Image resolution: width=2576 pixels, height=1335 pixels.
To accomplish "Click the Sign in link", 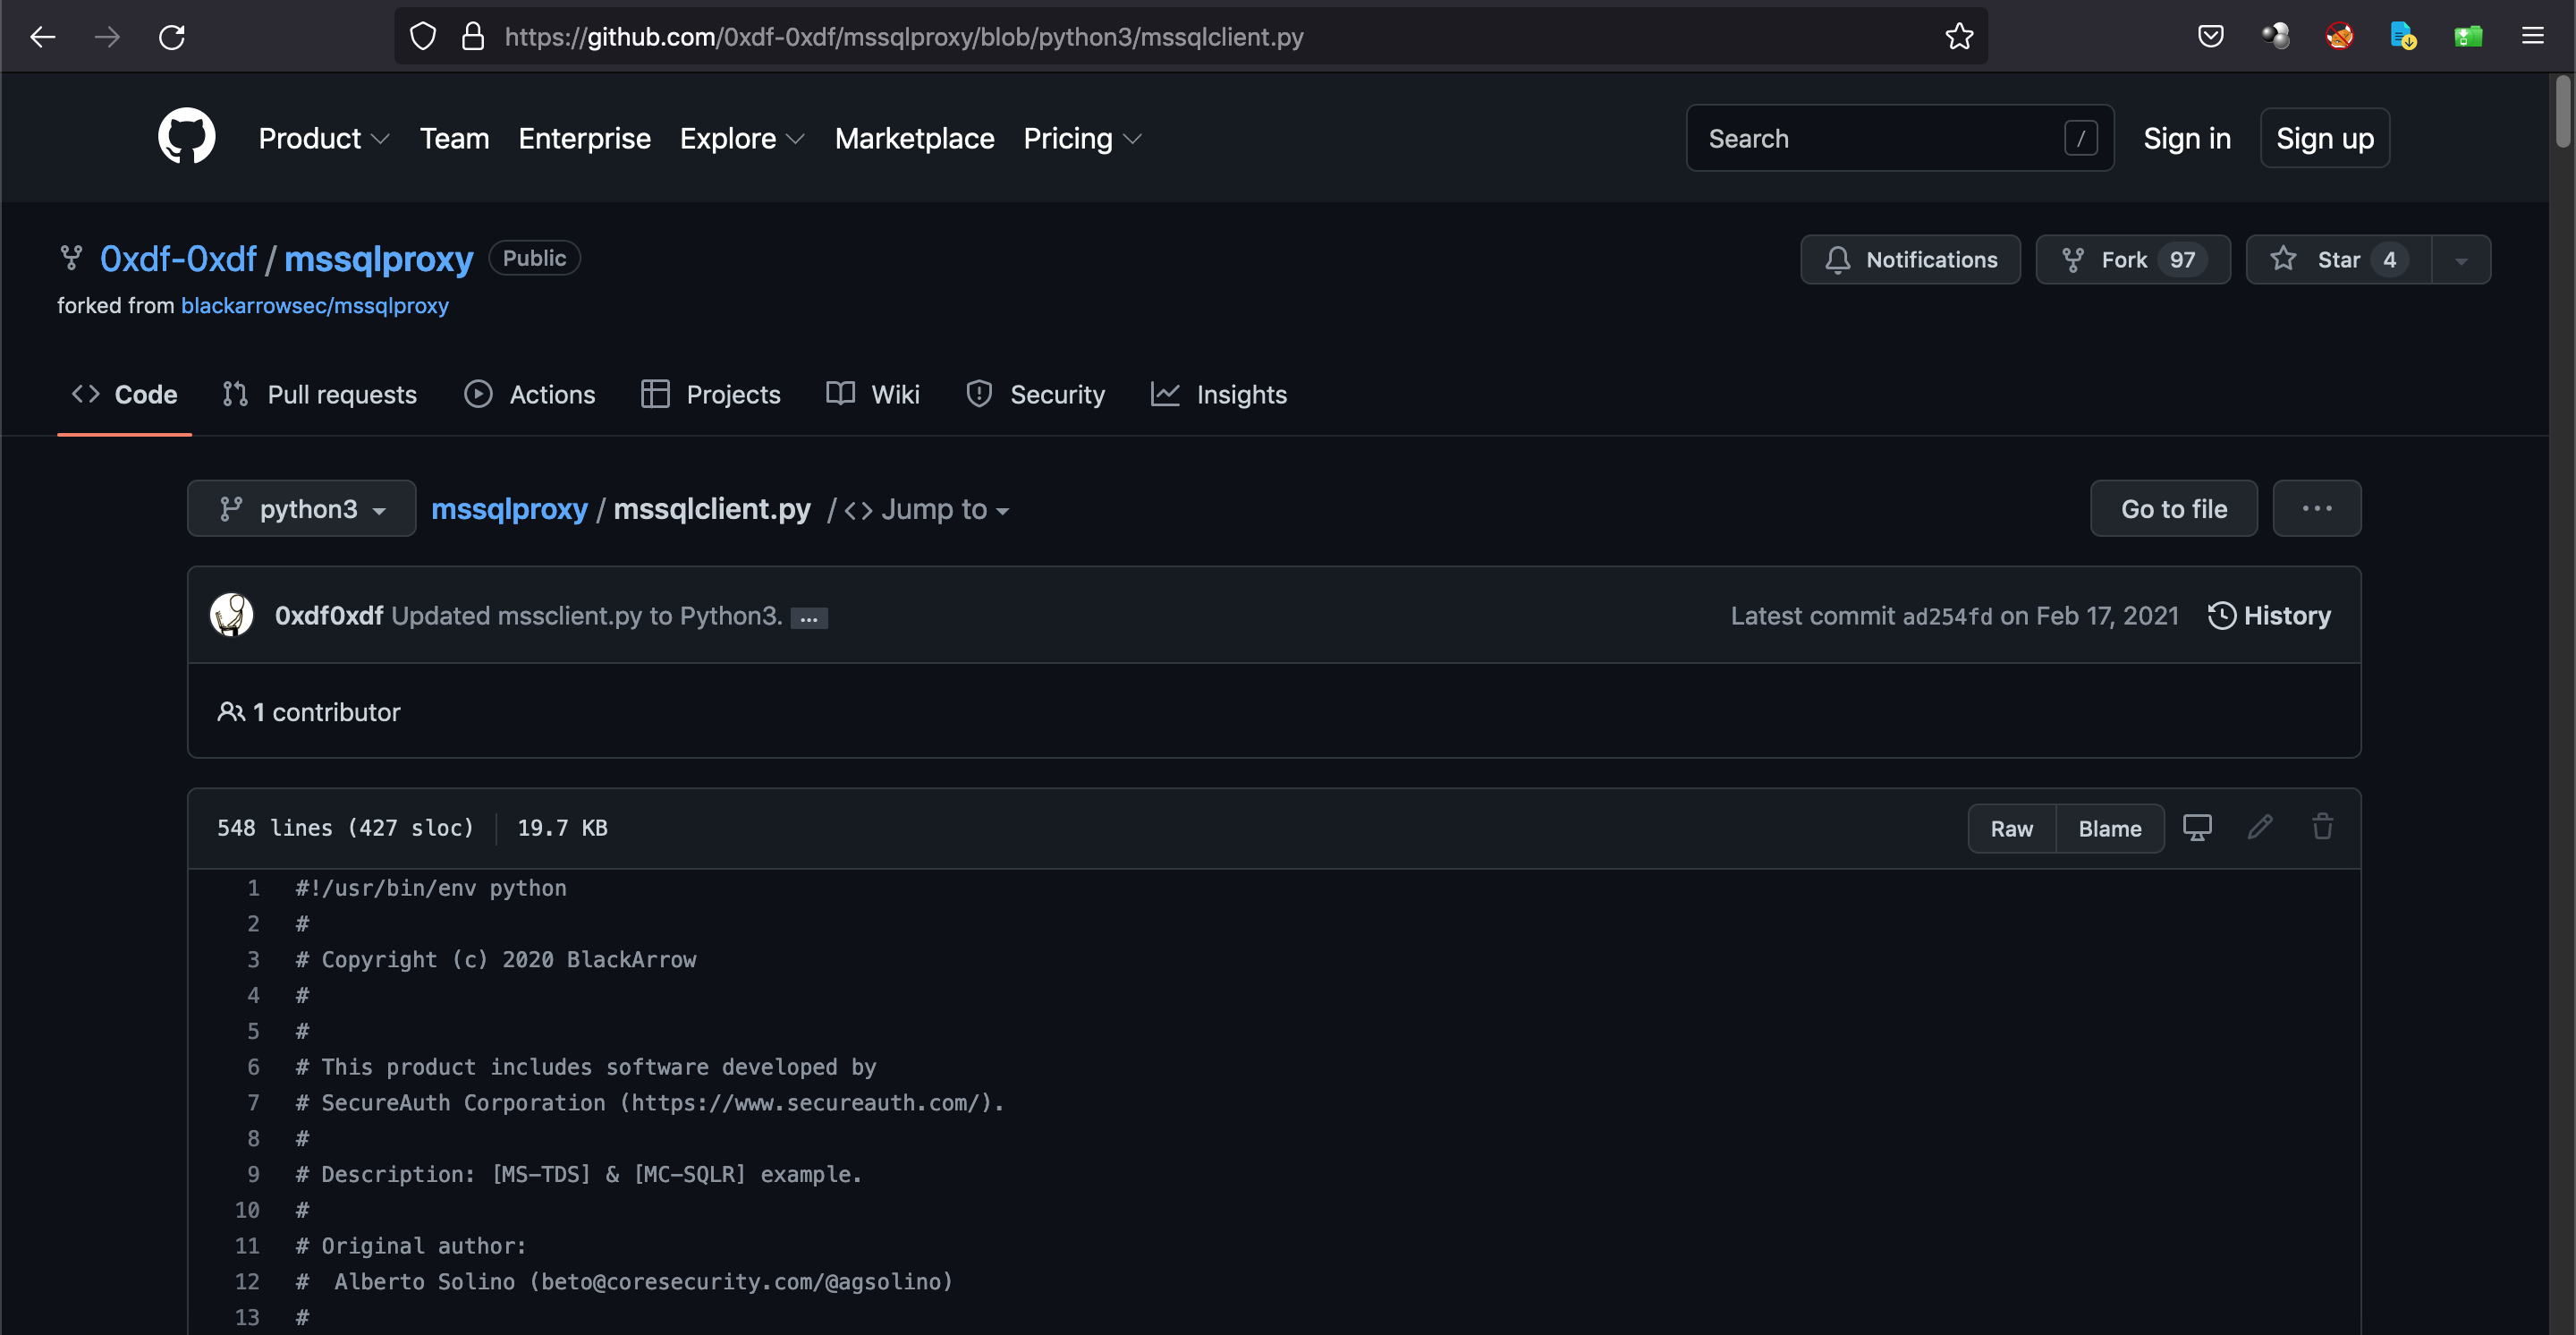I will coord(2186,138).
